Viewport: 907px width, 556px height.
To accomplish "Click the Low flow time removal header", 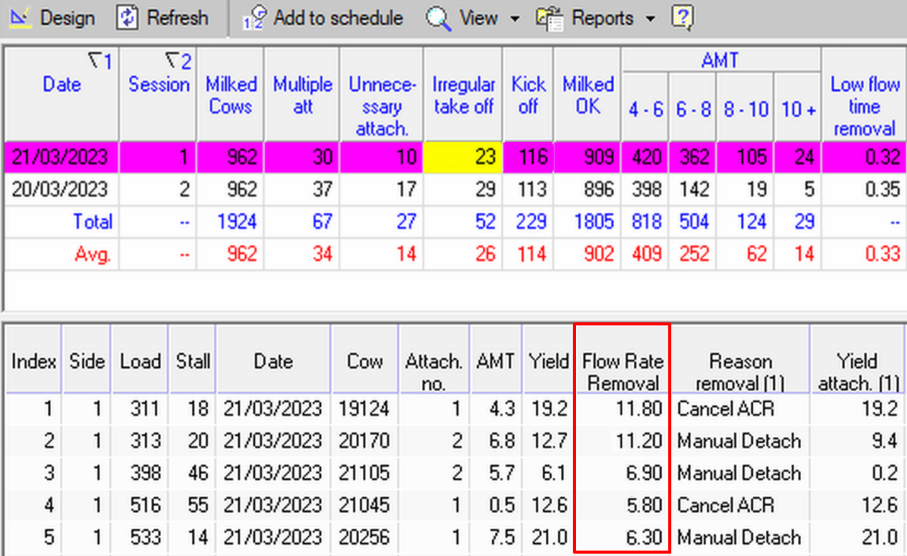I will pyautogui.click(x=863, y=106).
